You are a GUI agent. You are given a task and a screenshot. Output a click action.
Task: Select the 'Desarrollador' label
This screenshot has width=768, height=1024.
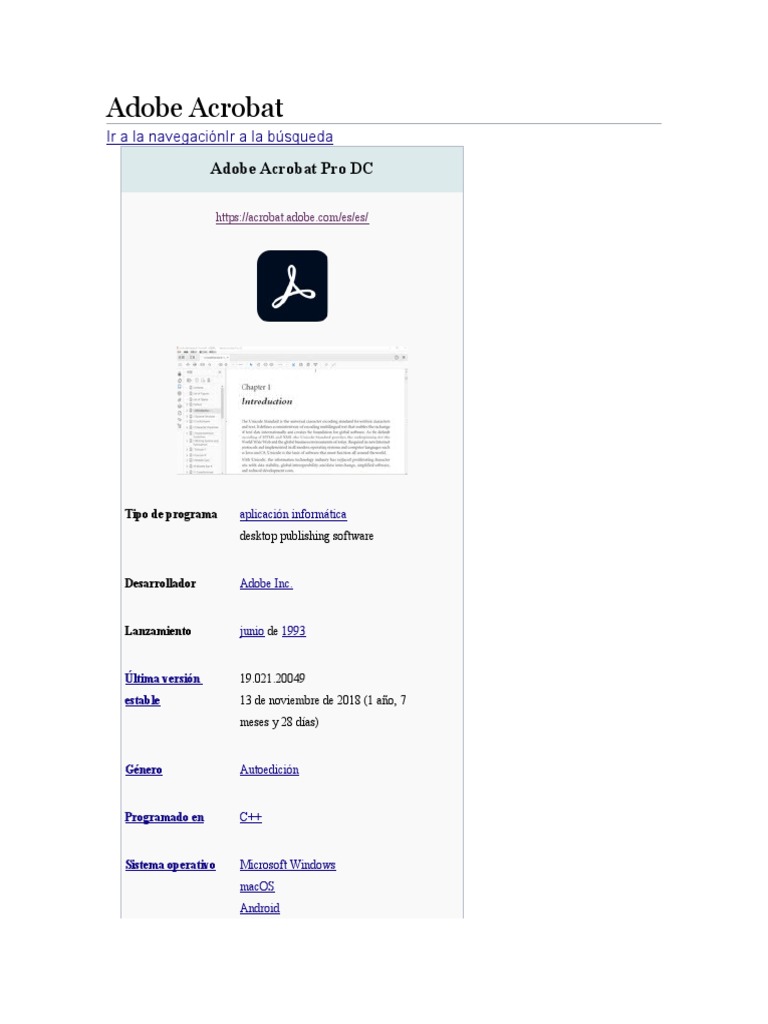tap(160, 583)
